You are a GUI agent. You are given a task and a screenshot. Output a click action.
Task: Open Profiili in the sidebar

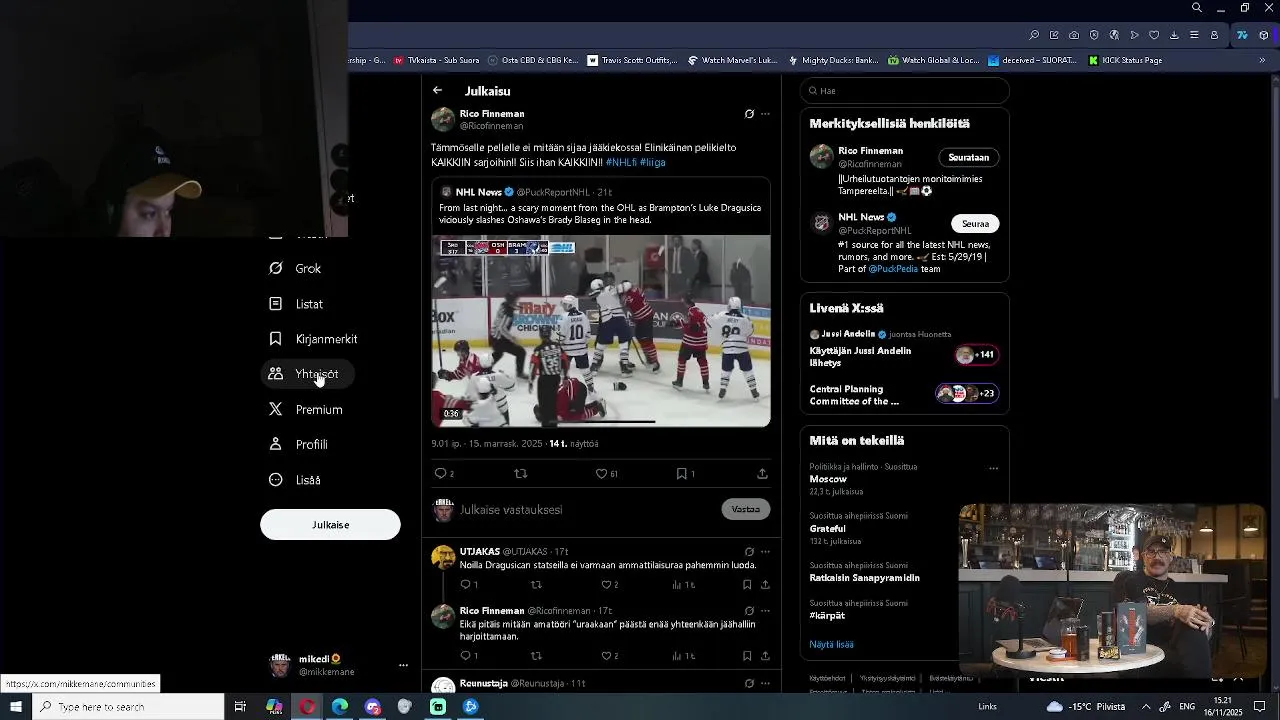pos(299,444)
